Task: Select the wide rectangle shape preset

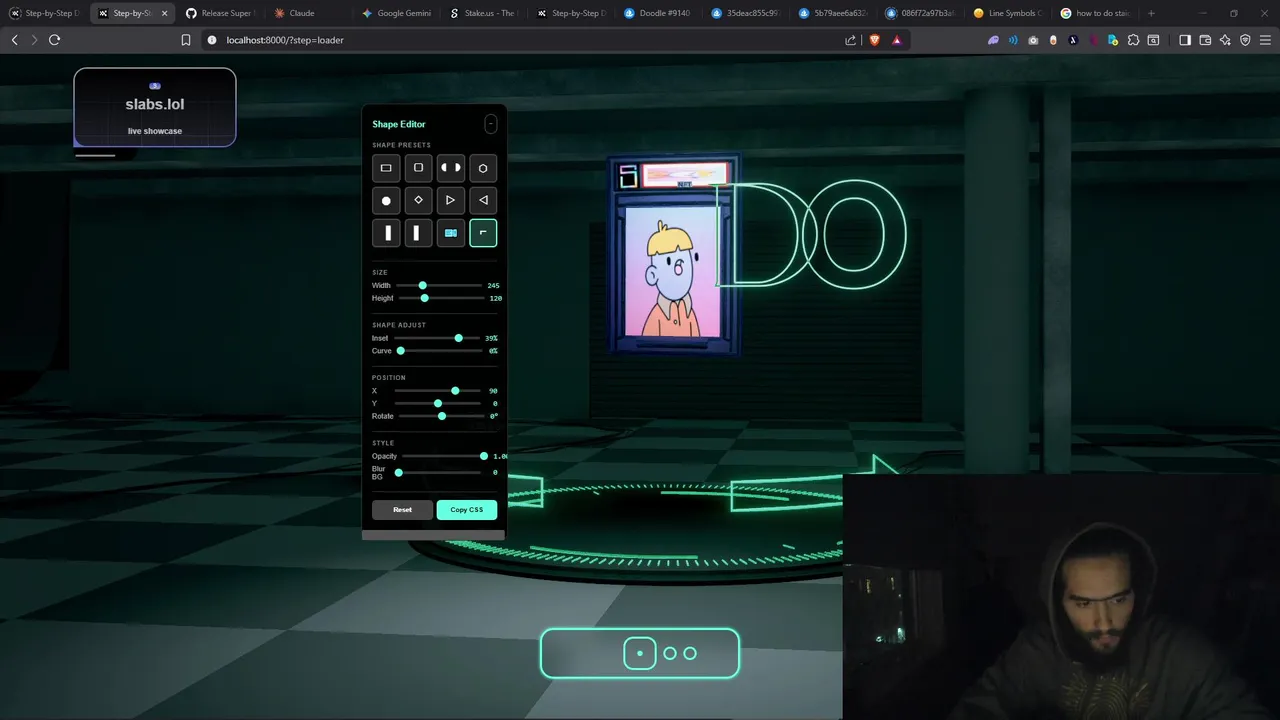Action: [x=386, y=168]
